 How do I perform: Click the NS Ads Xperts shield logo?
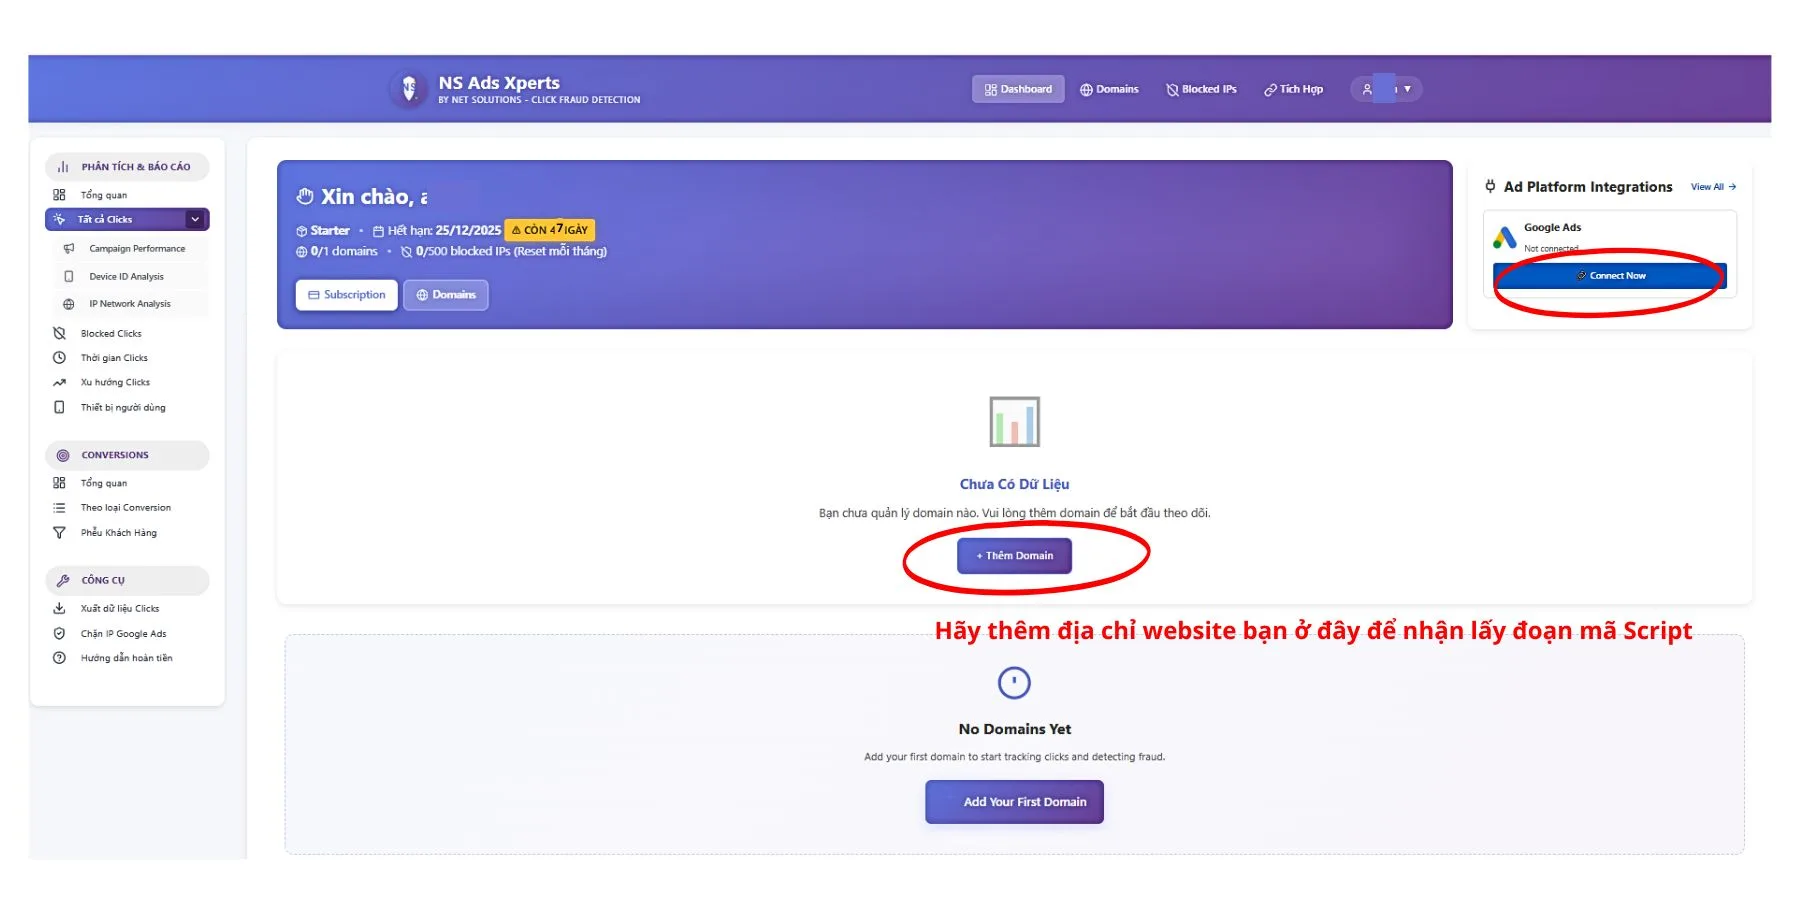click(x=409, y=89)
